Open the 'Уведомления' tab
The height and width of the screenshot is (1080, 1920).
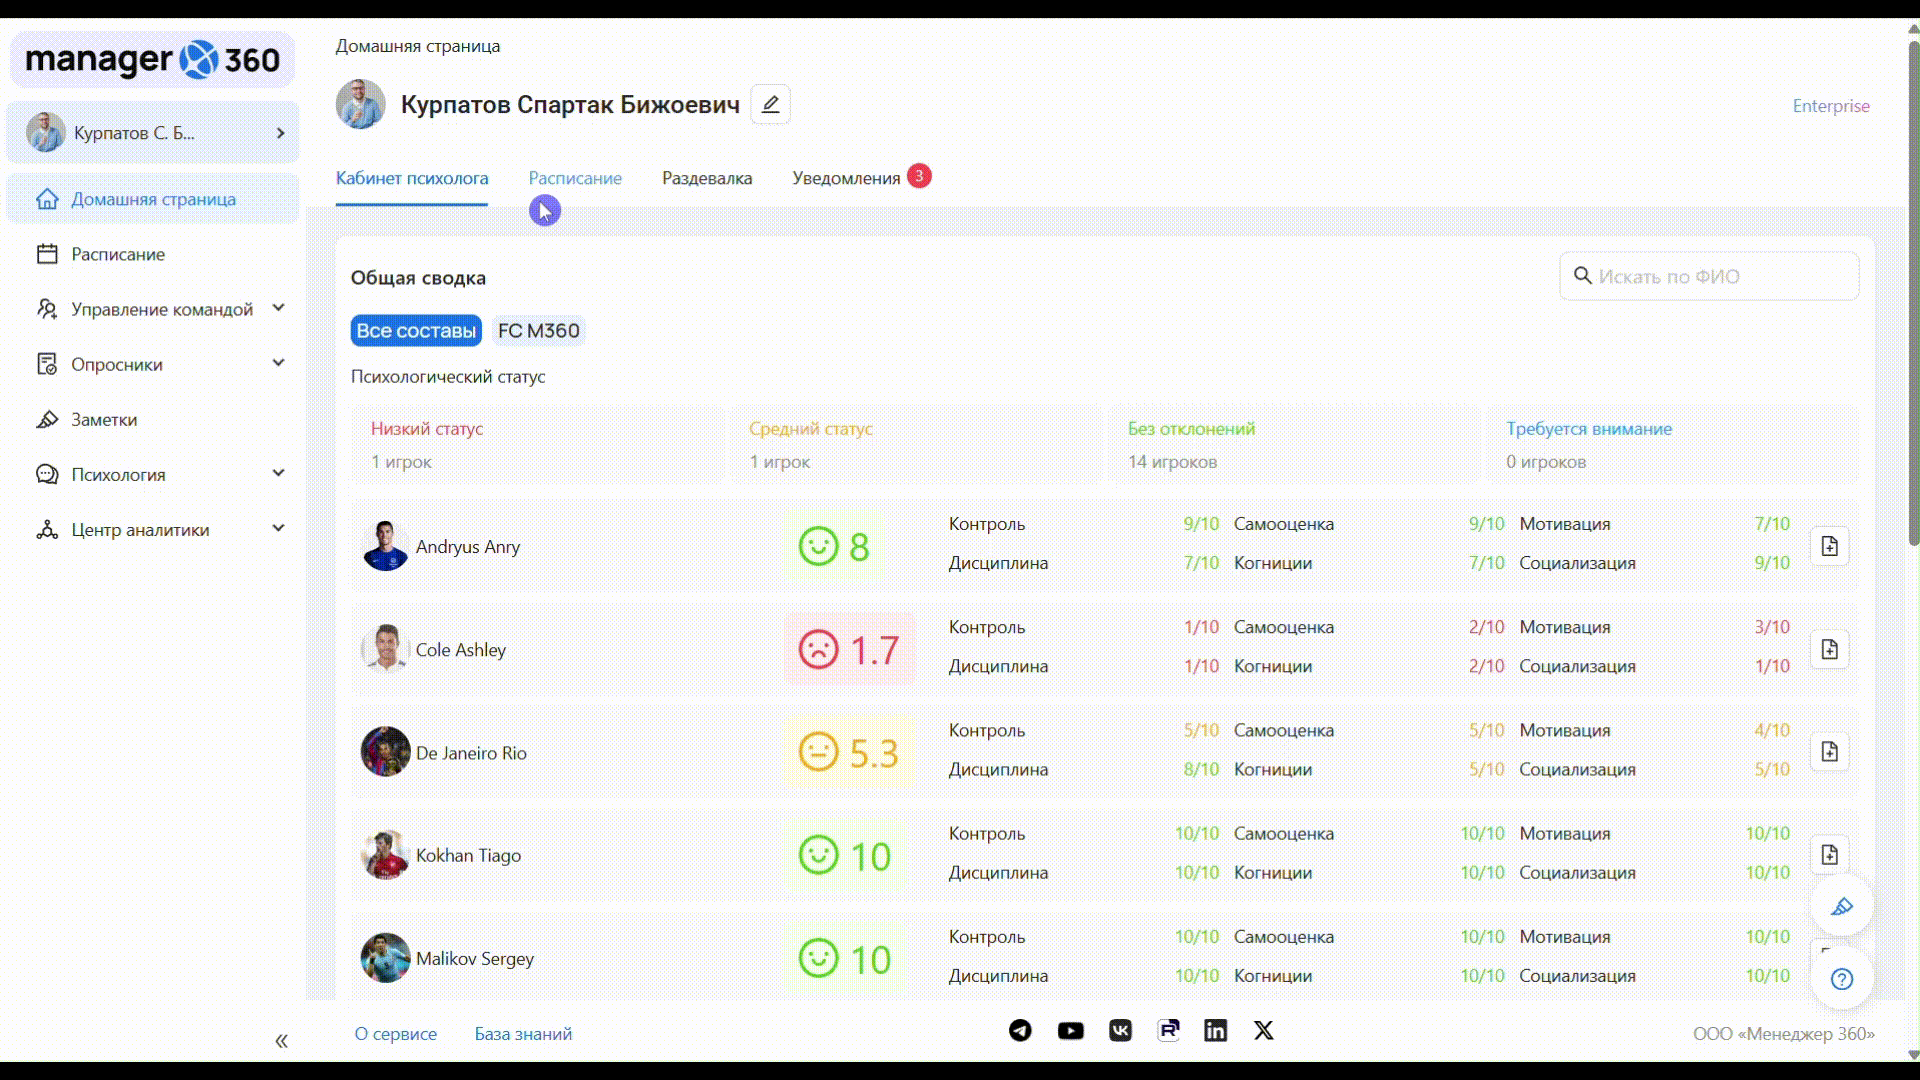click(846, 178)
